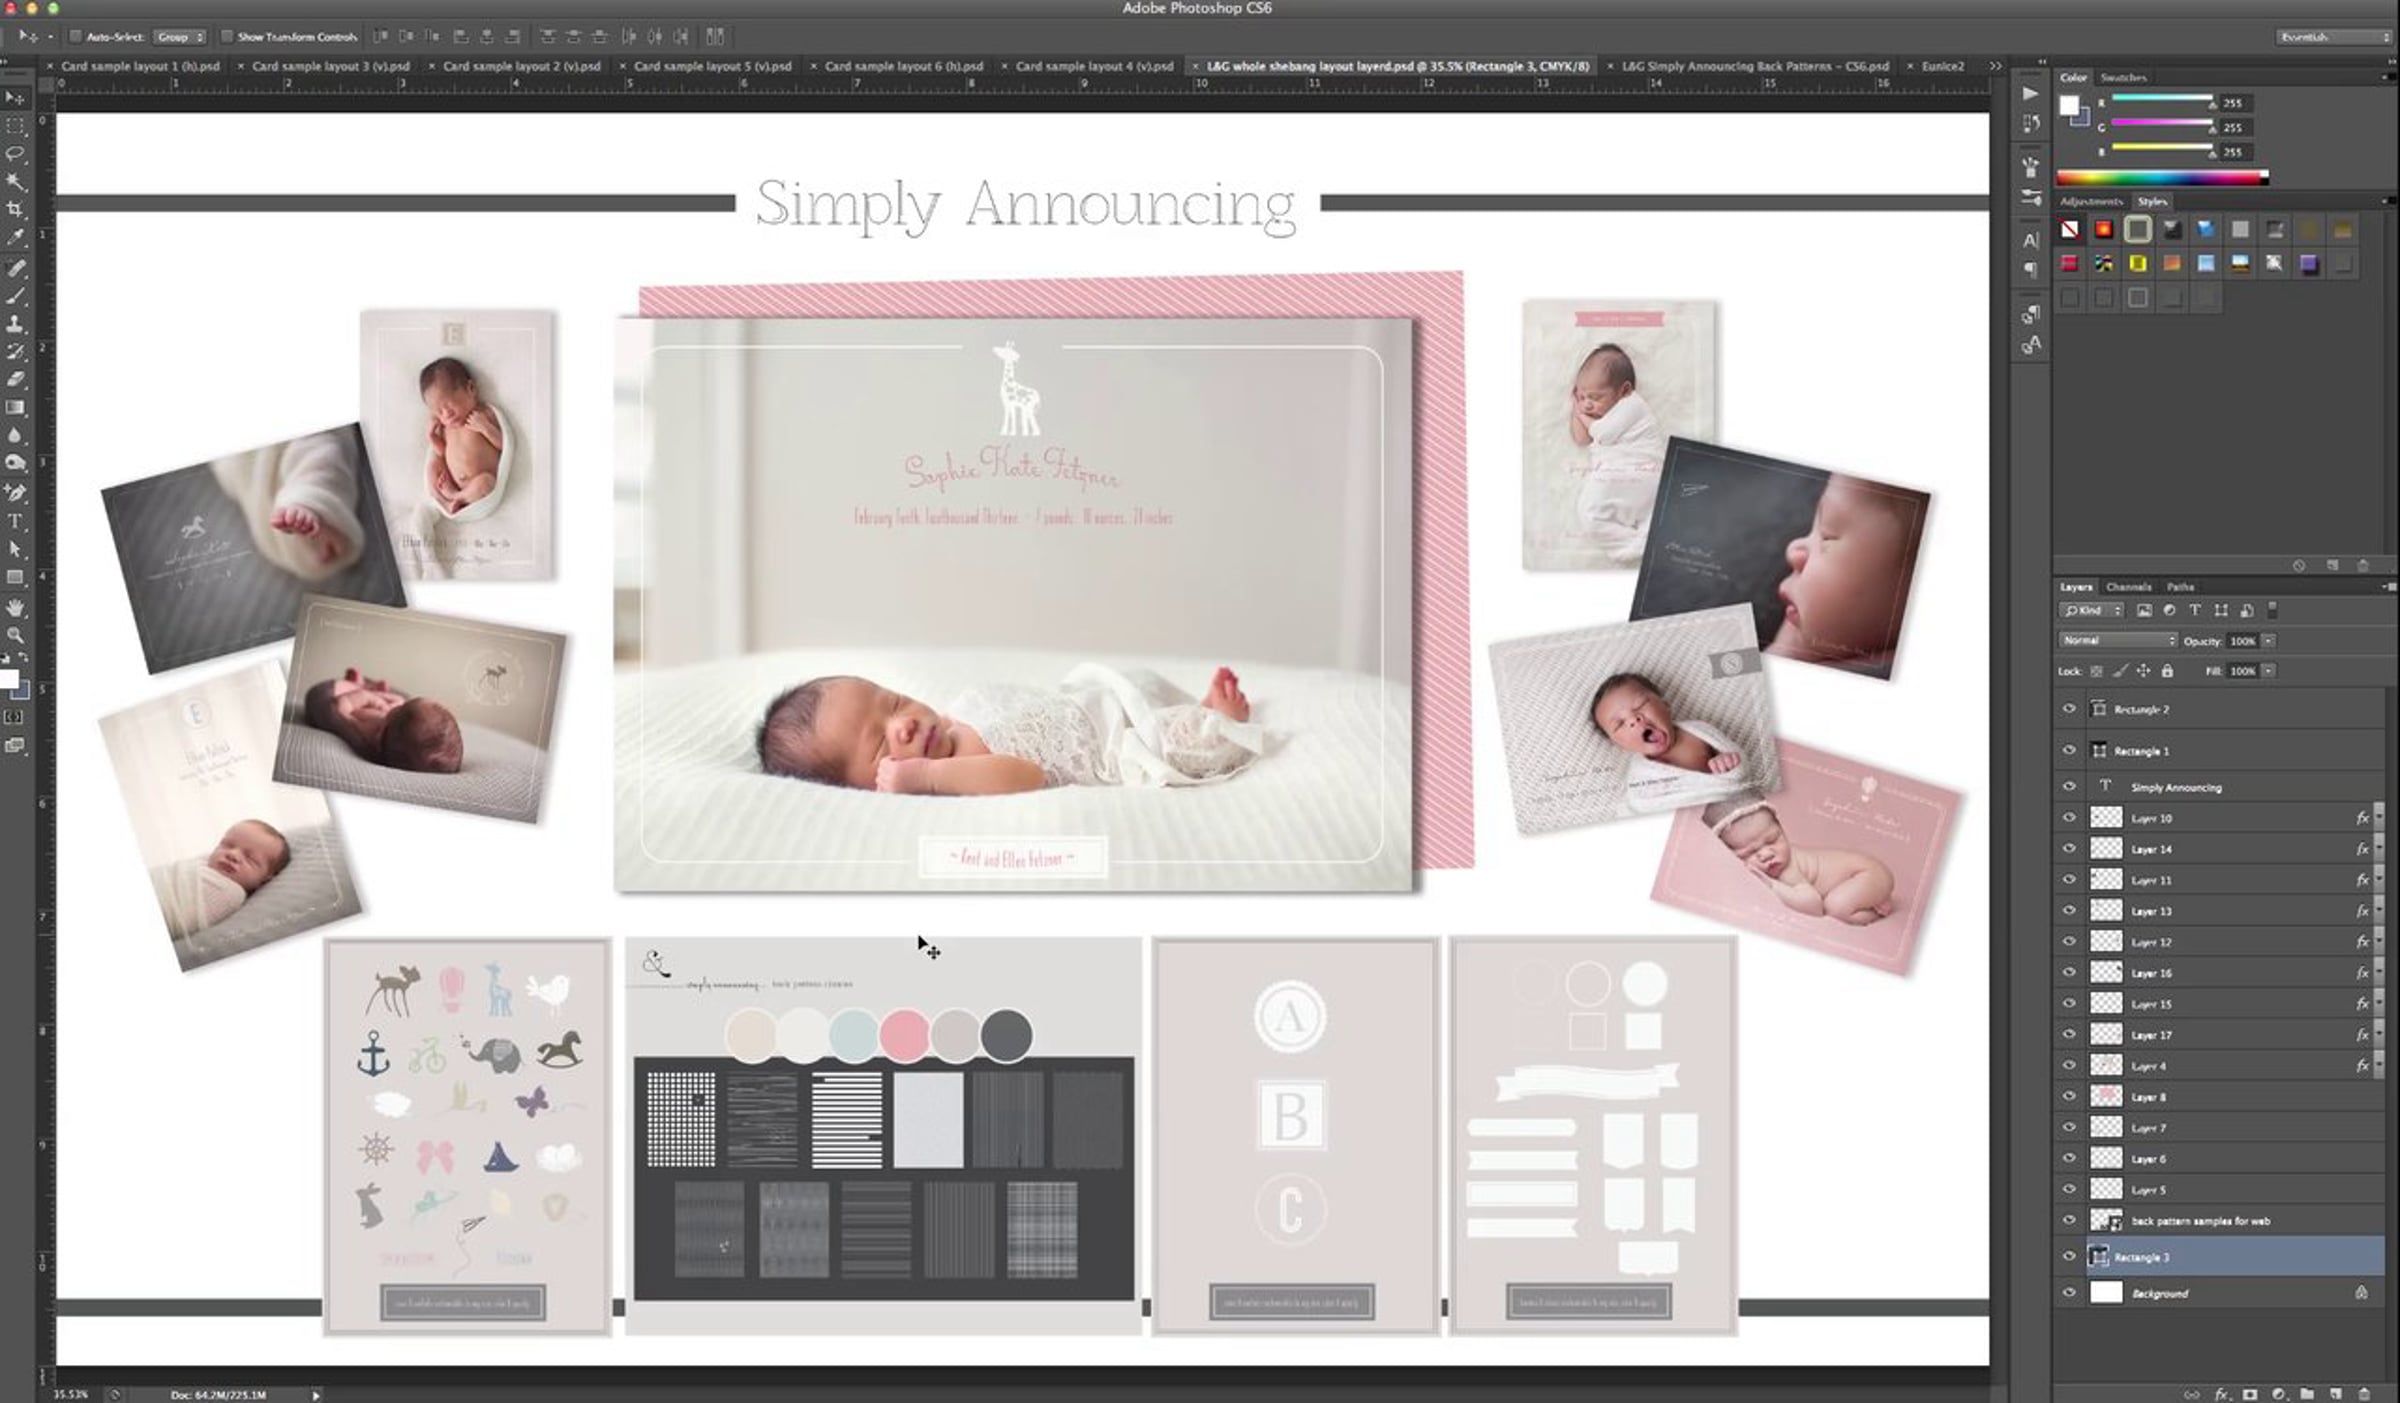The width and height of the screenshot is (2400, 1403).
Task: Select the Horizontal Type tool
Action: pyautogui.click(x=15, y=521)
